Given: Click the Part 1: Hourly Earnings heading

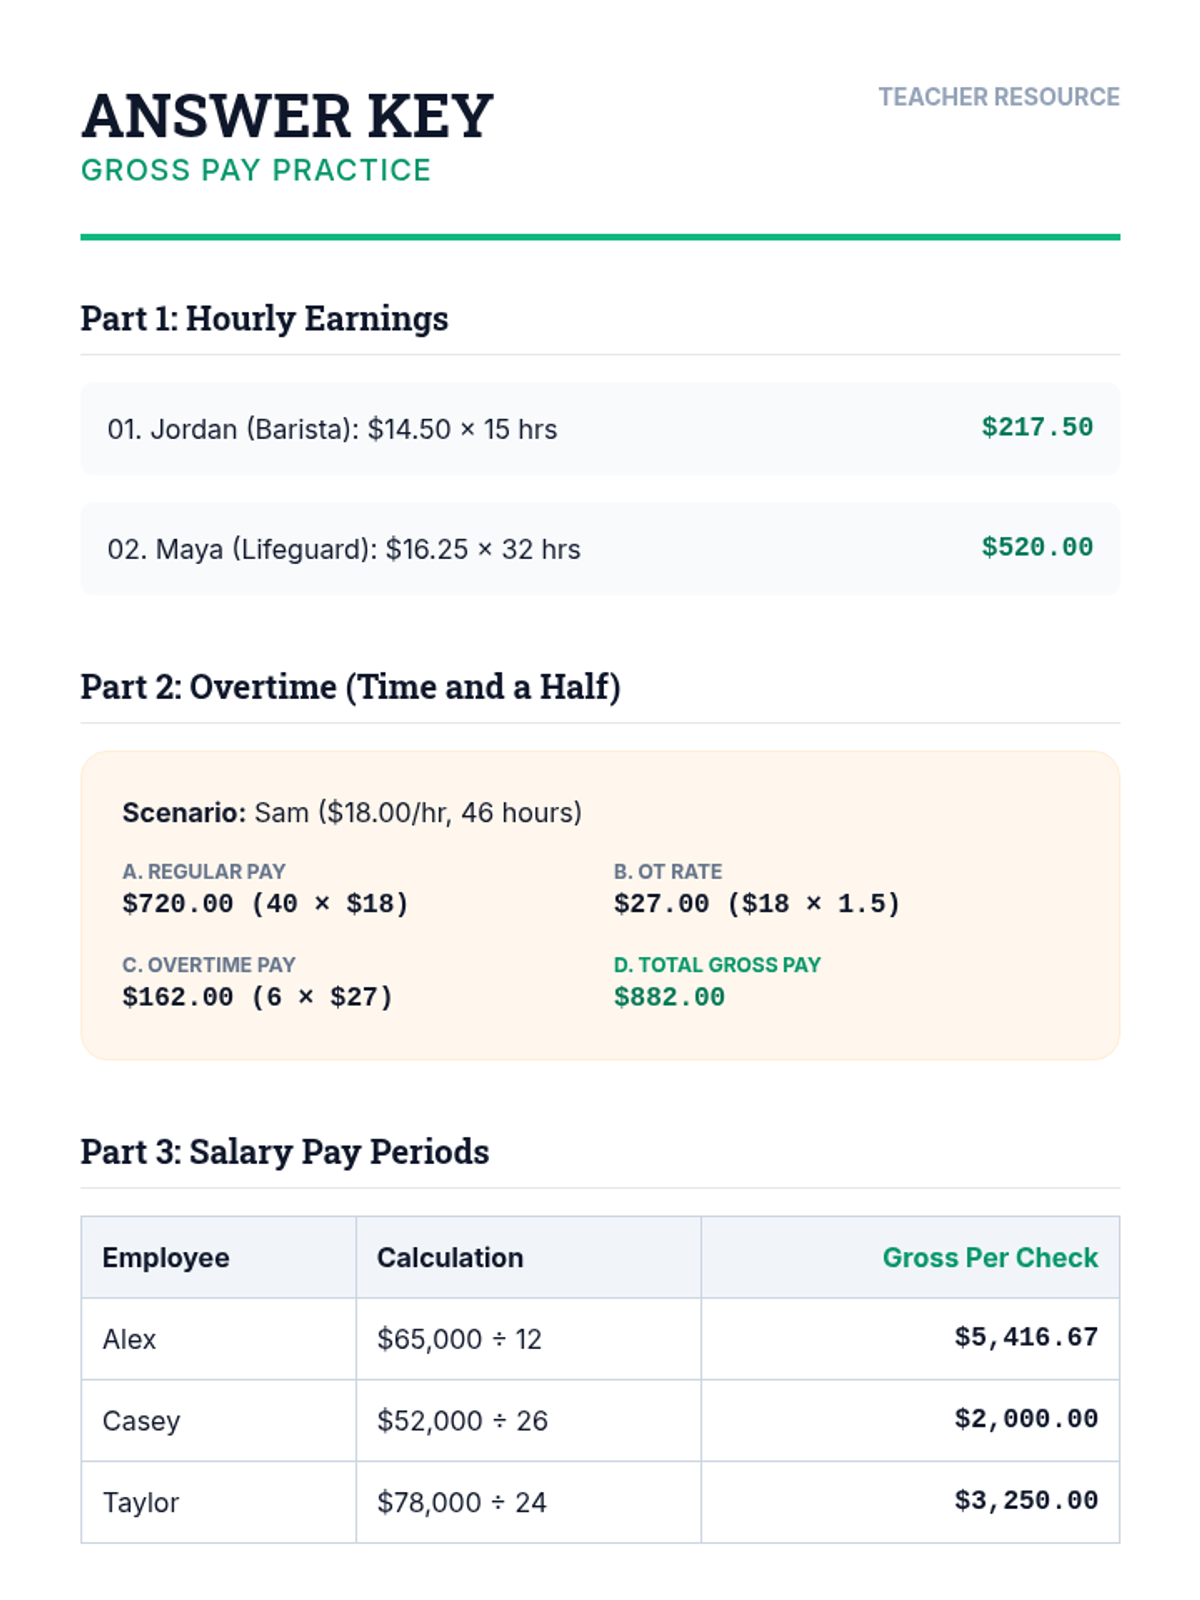Looking at the screenshot, I should click(x=264, y=318).
